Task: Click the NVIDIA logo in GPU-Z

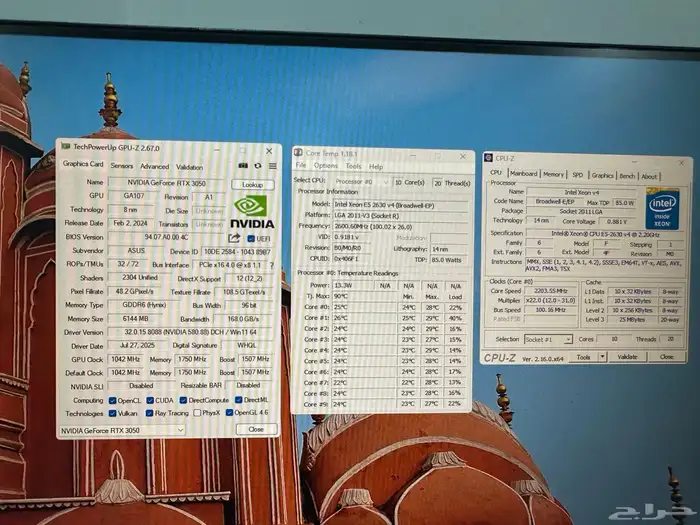Action: (x=252, y=212)
